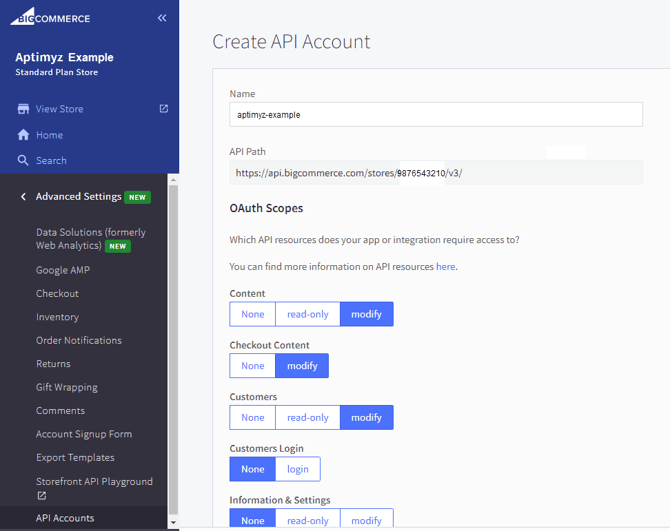Image resolution: width=670 pixels, height=531 pixels.
Task: Set Checkout Content scope to None
Action: [253, 366]
